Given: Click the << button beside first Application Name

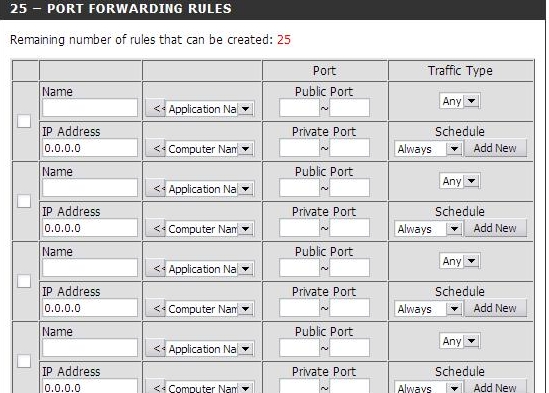Looking at the screenshot, I should tap(155, 109).
